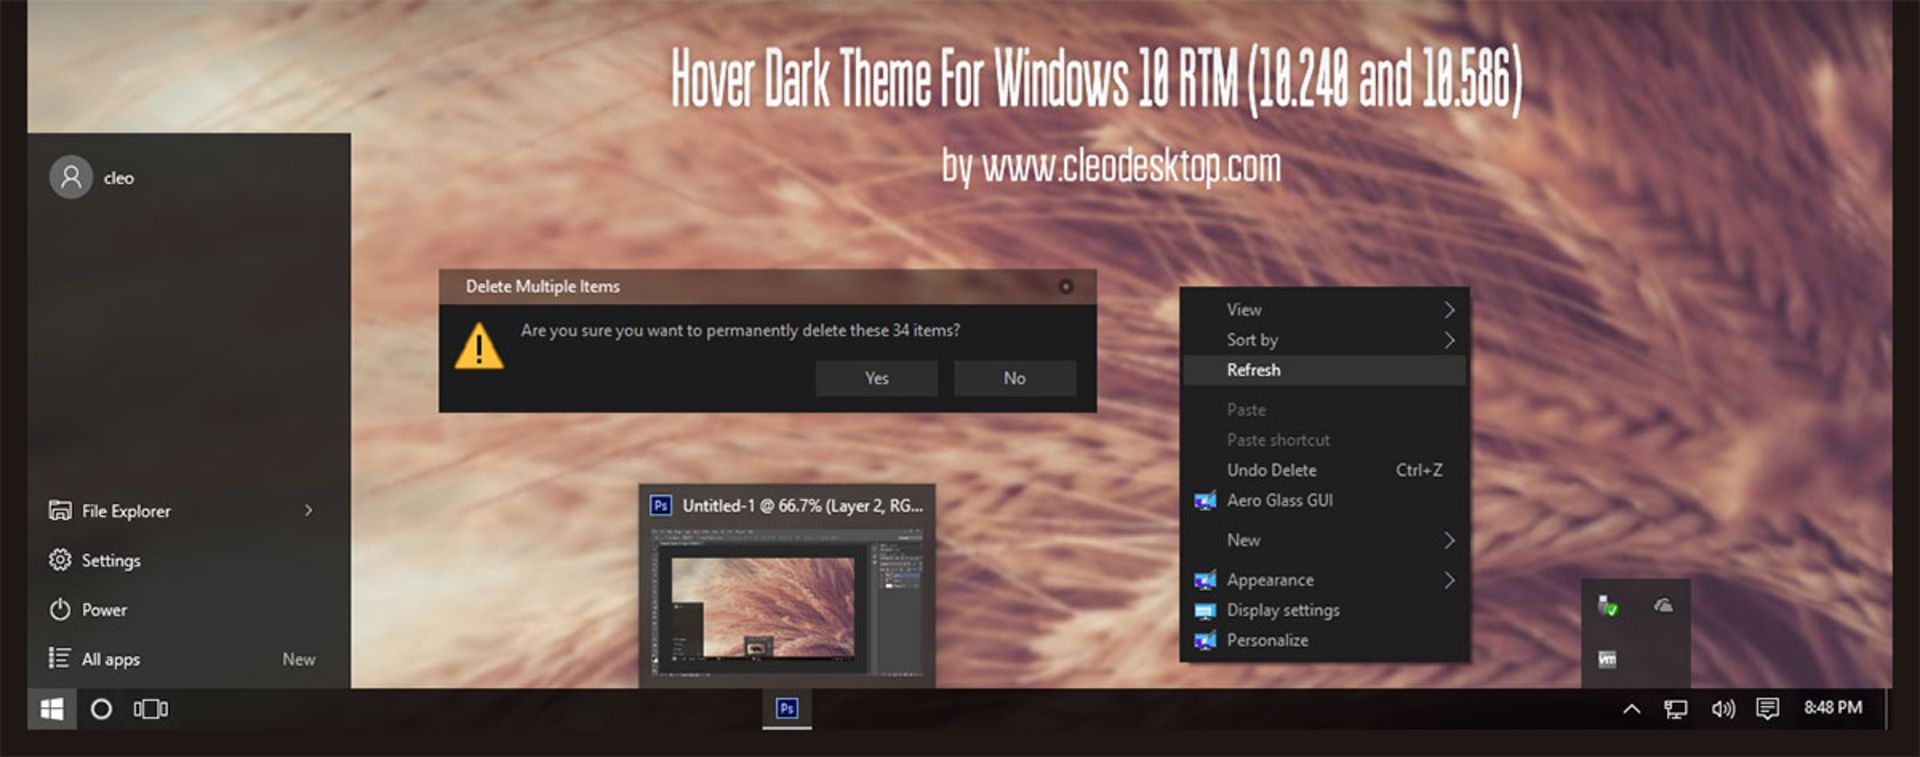The width and height of the screenshot is (1920, 757).
Task: Click Display settings monitor icon
Action: 1205,610
